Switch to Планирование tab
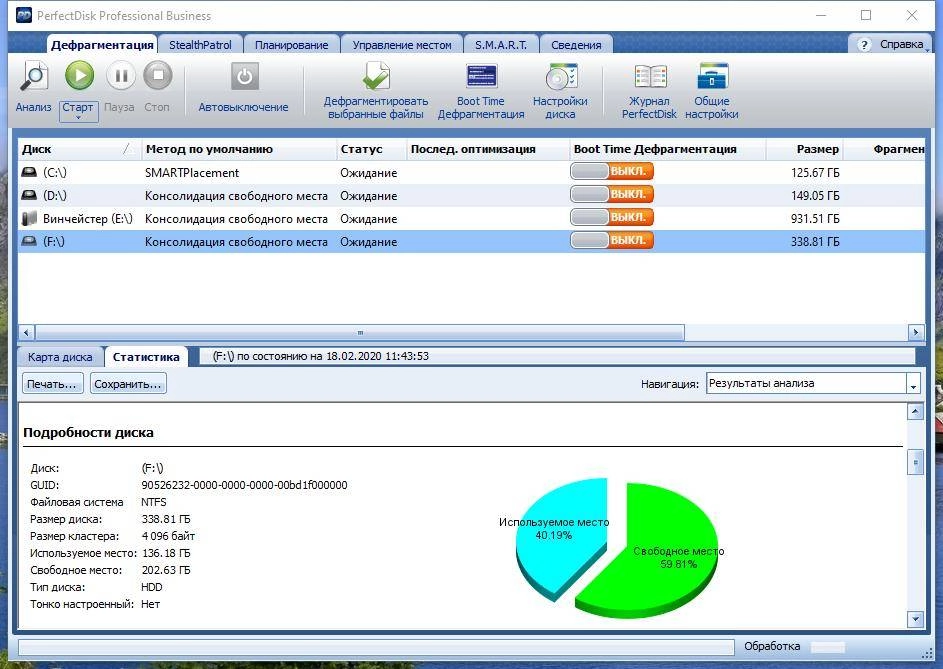943x669 pixels. coord(292,45)
